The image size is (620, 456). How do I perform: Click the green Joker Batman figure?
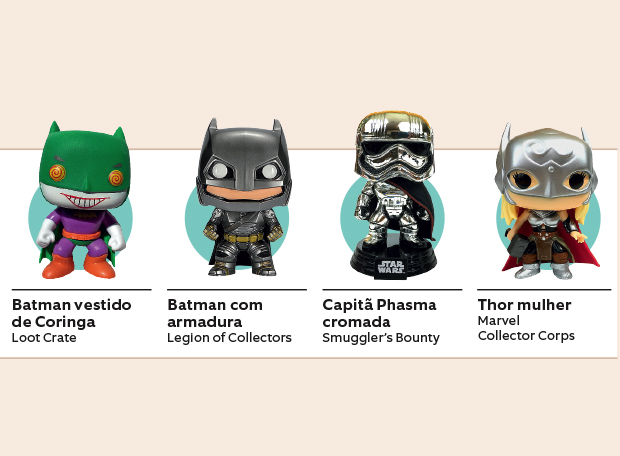point(84,200)
